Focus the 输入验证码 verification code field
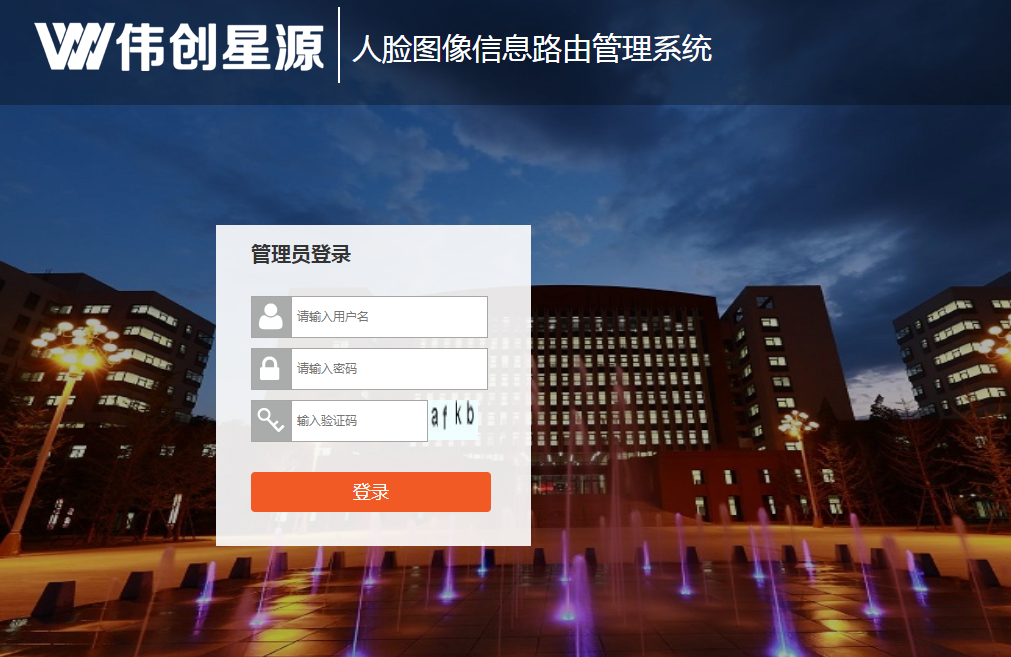Screen dimensions: 1011x657 [x=359, y=421]
